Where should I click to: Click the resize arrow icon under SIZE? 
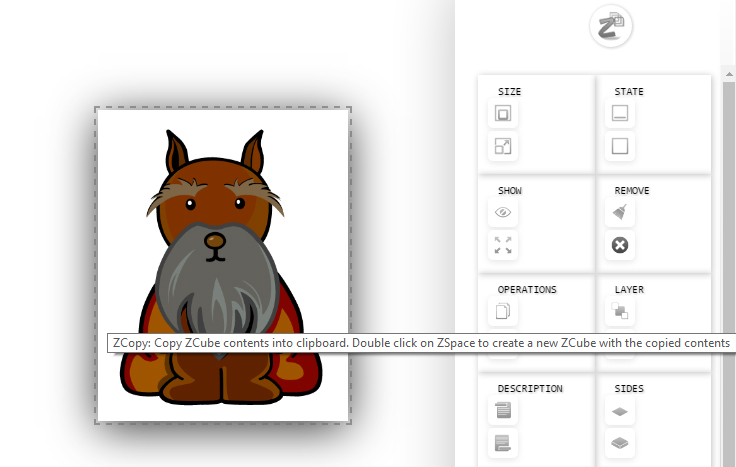pos(503,147)
